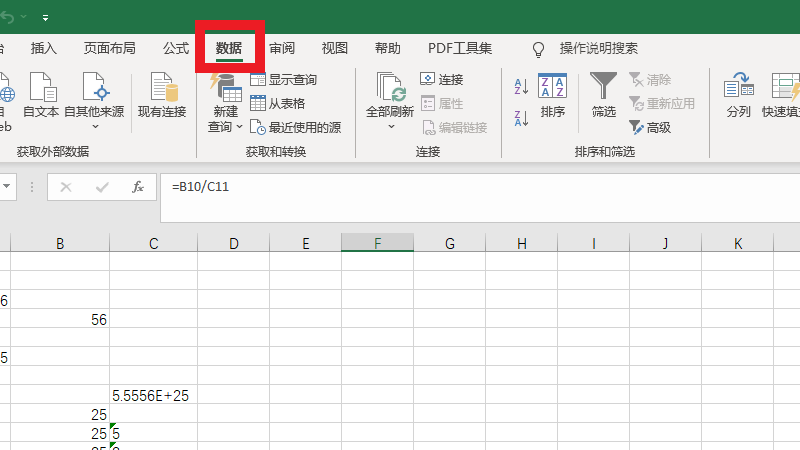Click the fx insert function icon

138,187
